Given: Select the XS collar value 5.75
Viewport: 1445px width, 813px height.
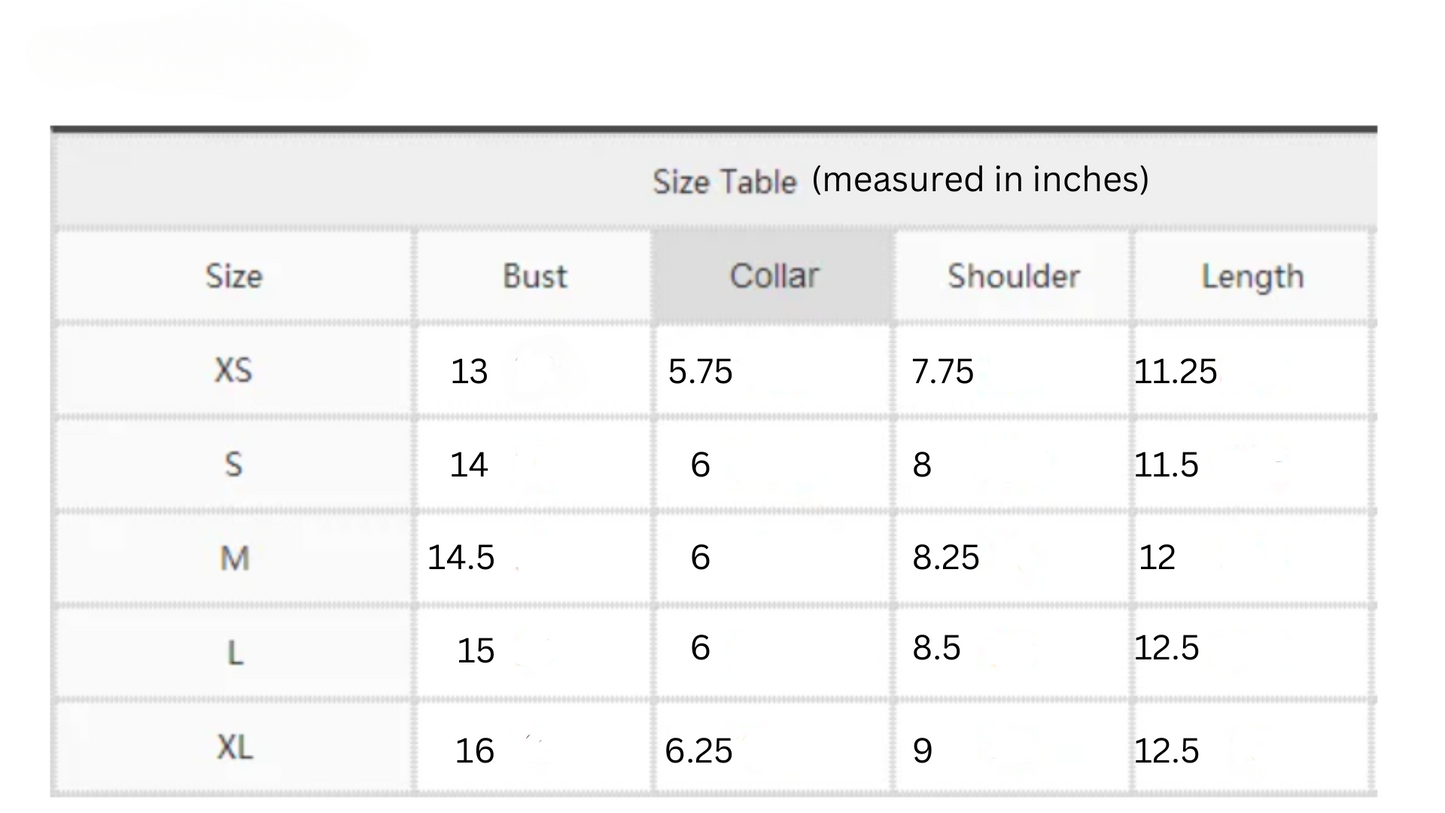Looking at the screenshot, I should 700,372.
